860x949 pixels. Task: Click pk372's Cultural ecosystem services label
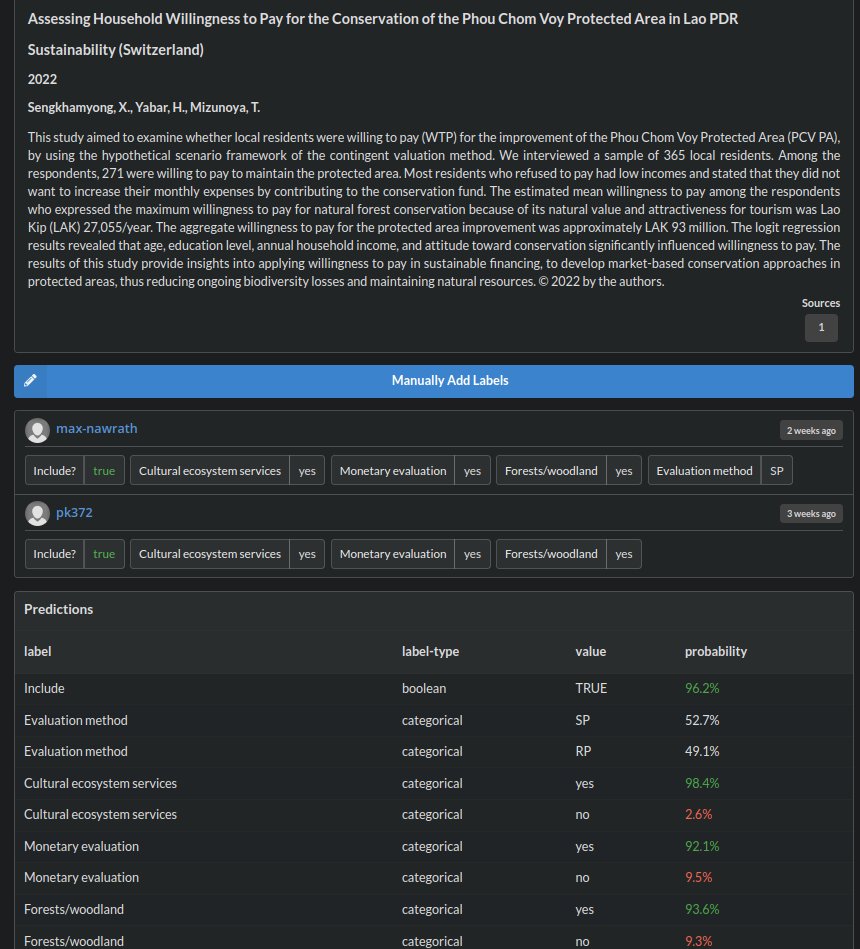228,554
